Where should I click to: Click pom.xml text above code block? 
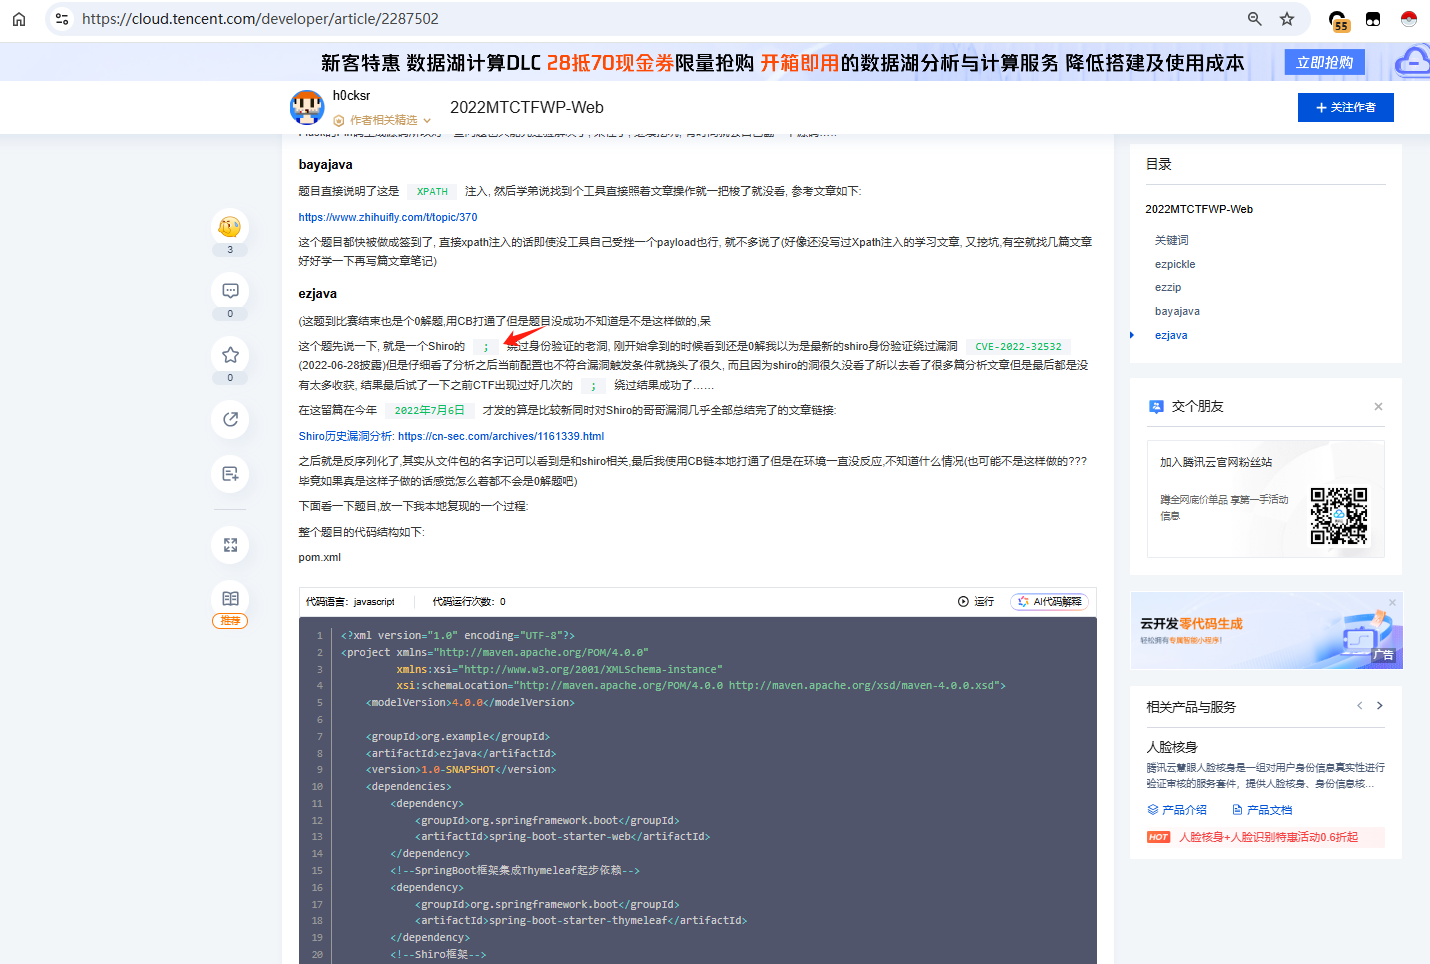point(319,558)
